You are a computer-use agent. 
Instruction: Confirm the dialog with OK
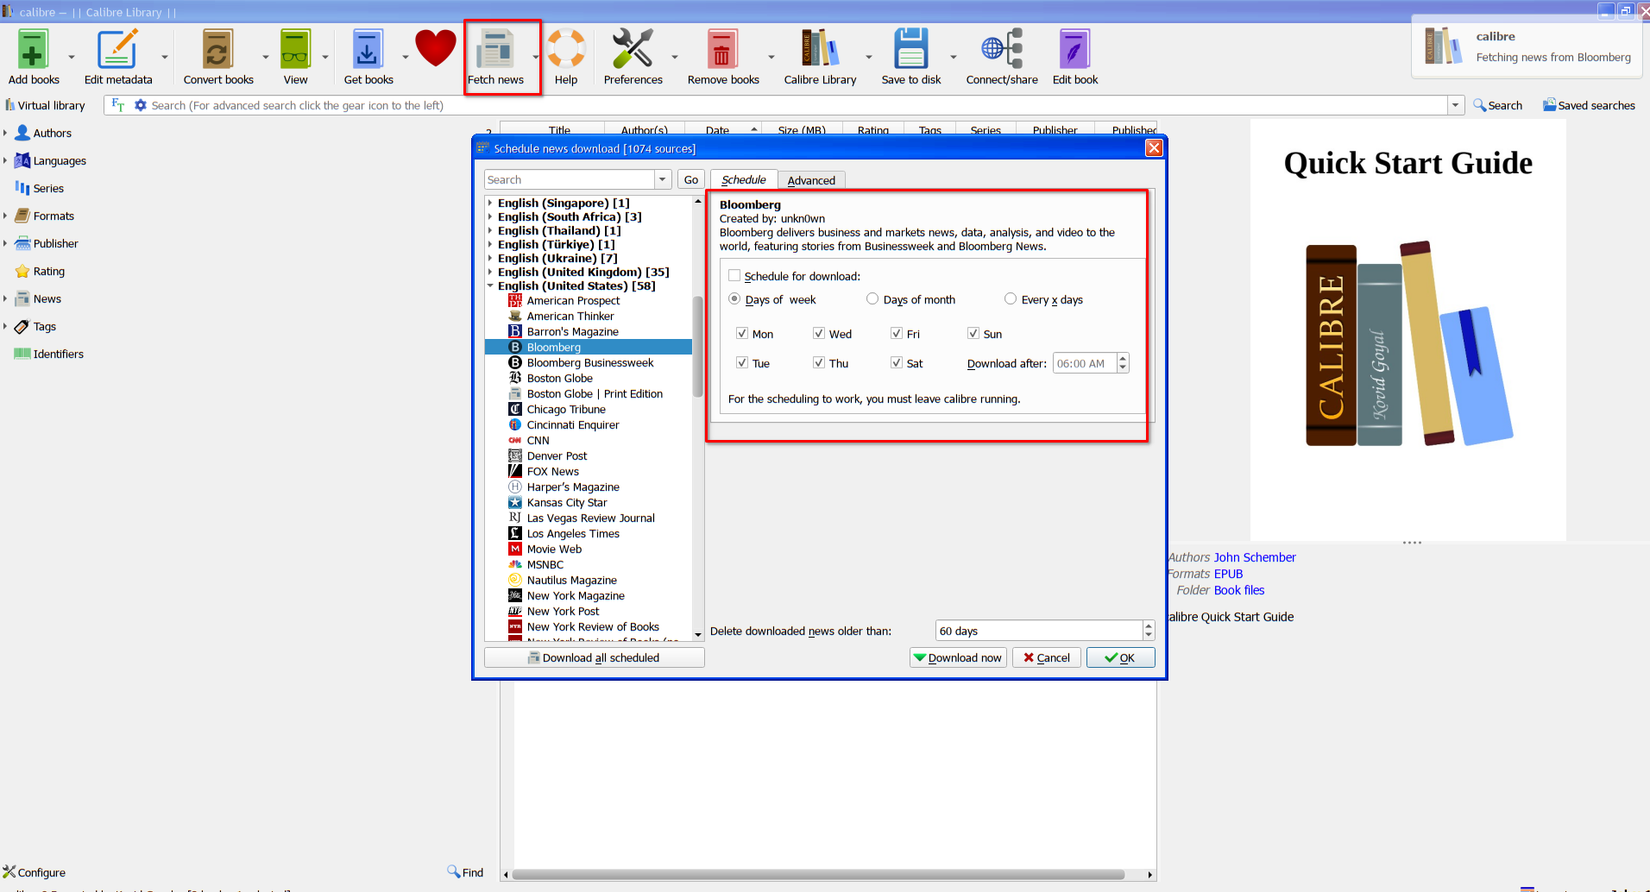(x=1120, y=658)
